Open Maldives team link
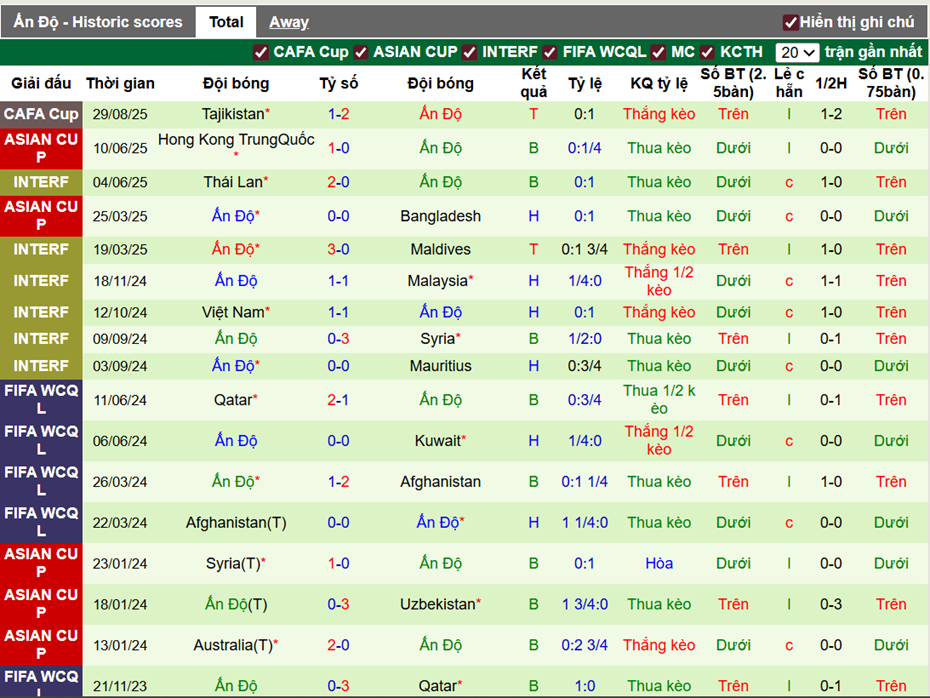930x698 pixels. point(440,249)
